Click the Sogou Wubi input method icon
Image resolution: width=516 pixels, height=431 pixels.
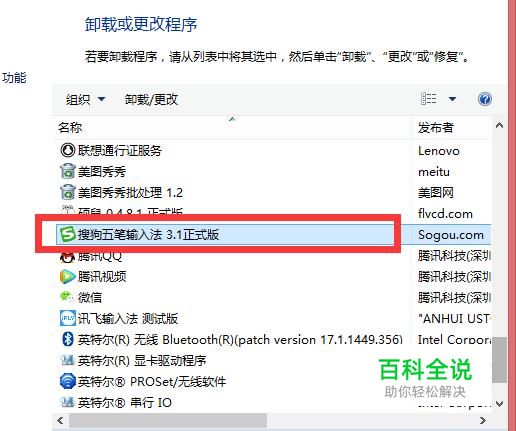(x=68, y=234)
